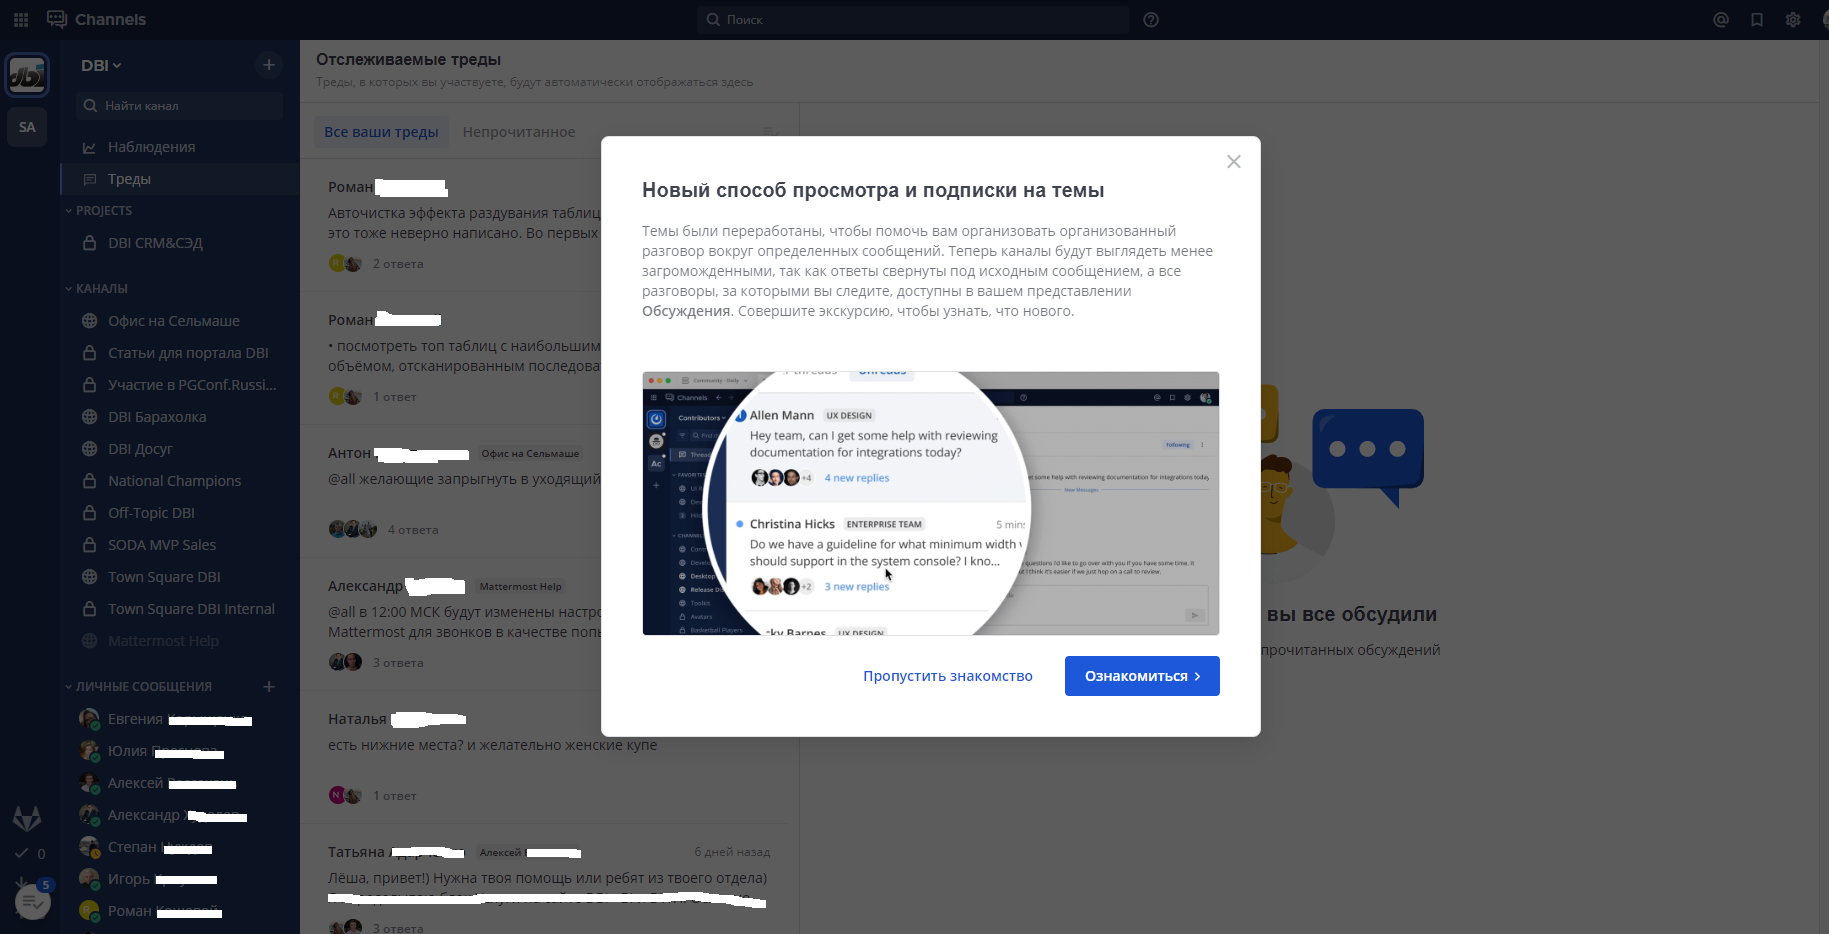The width and height of the screenshot is (1829, 934).
Task: Open the DBI Барахолка channel
Action: 180,417
